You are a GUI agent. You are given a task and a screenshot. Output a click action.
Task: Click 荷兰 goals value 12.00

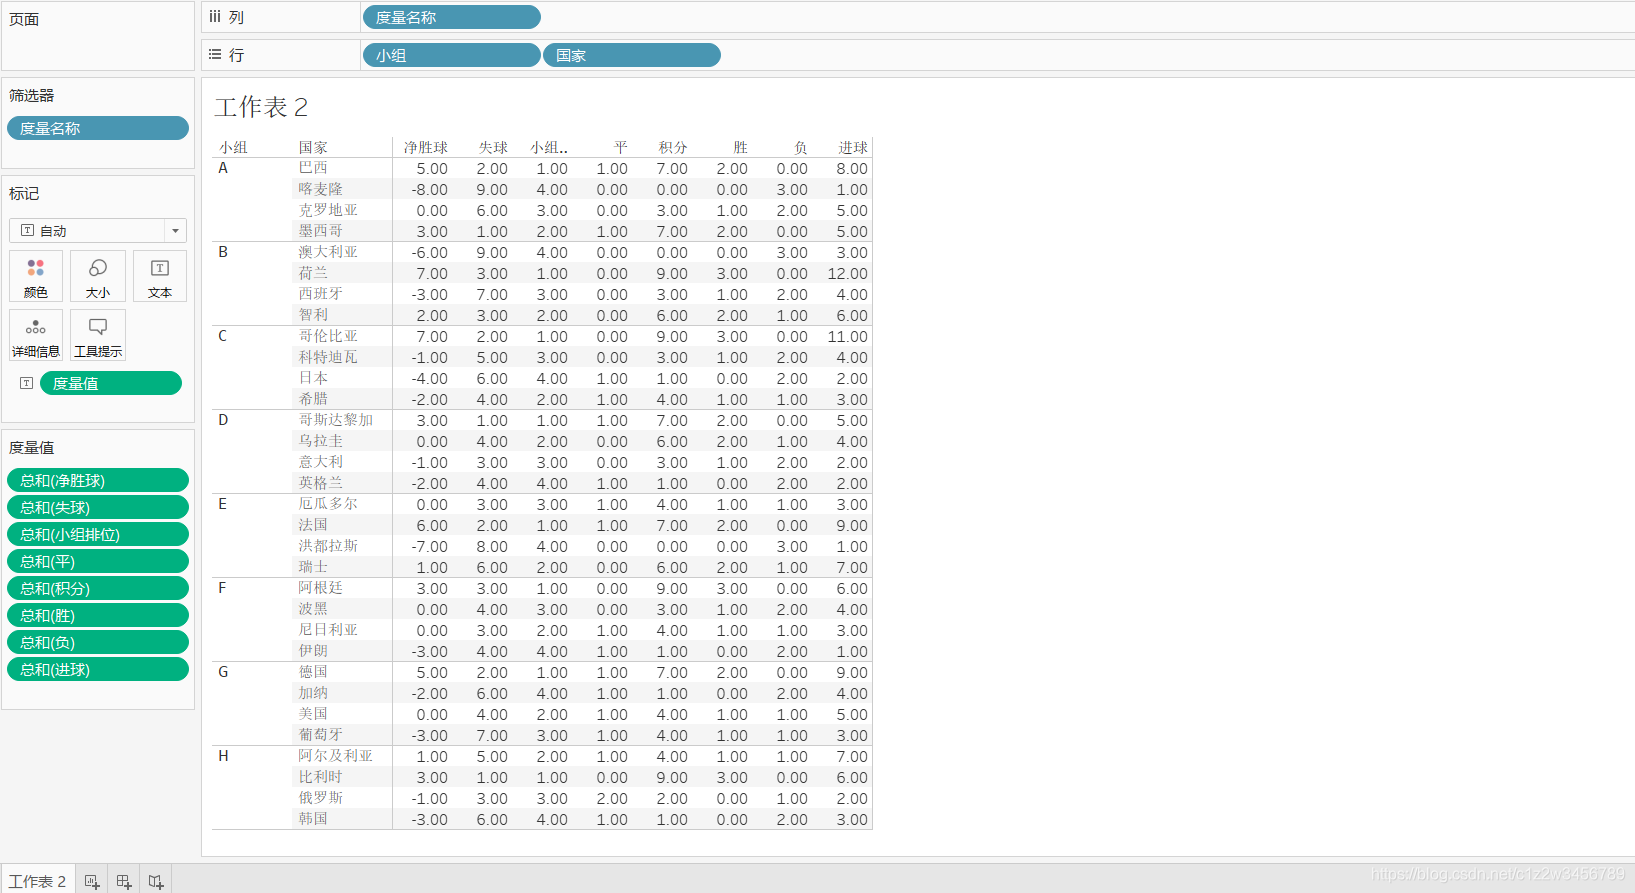click(848, 274)
